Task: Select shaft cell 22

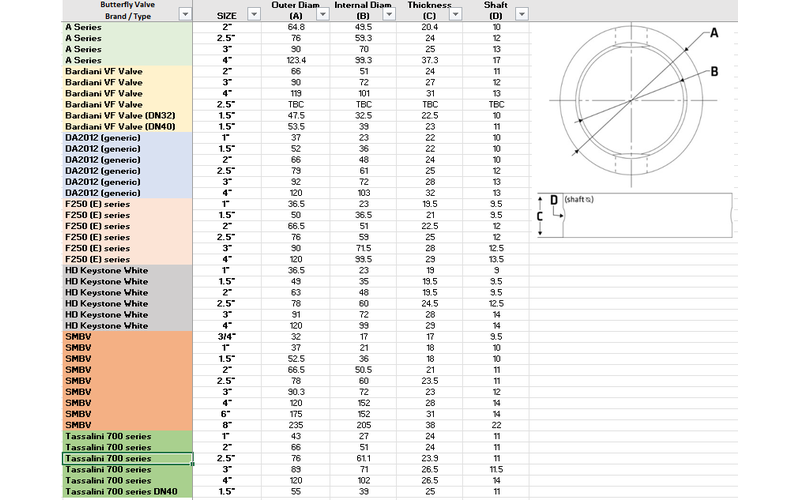Action: coord(496,425)
